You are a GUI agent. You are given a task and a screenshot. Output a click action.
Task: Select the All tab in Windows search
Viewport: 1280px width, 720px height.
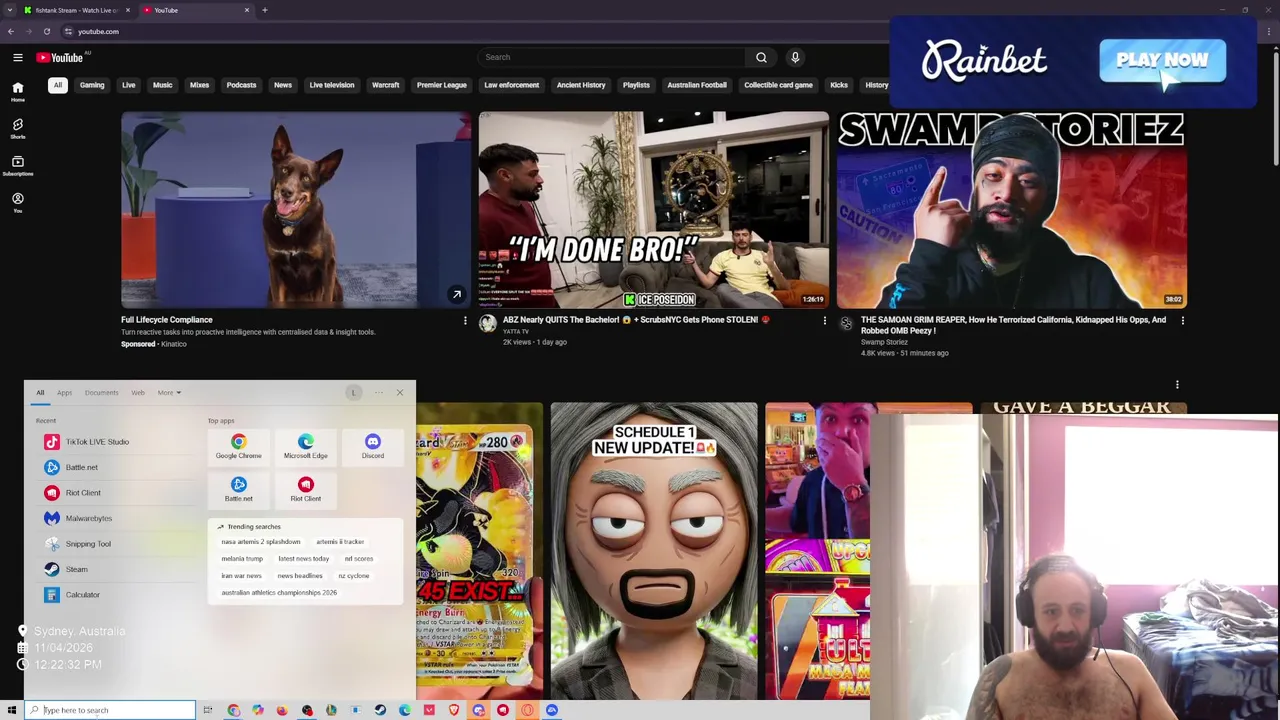(40, 393)
